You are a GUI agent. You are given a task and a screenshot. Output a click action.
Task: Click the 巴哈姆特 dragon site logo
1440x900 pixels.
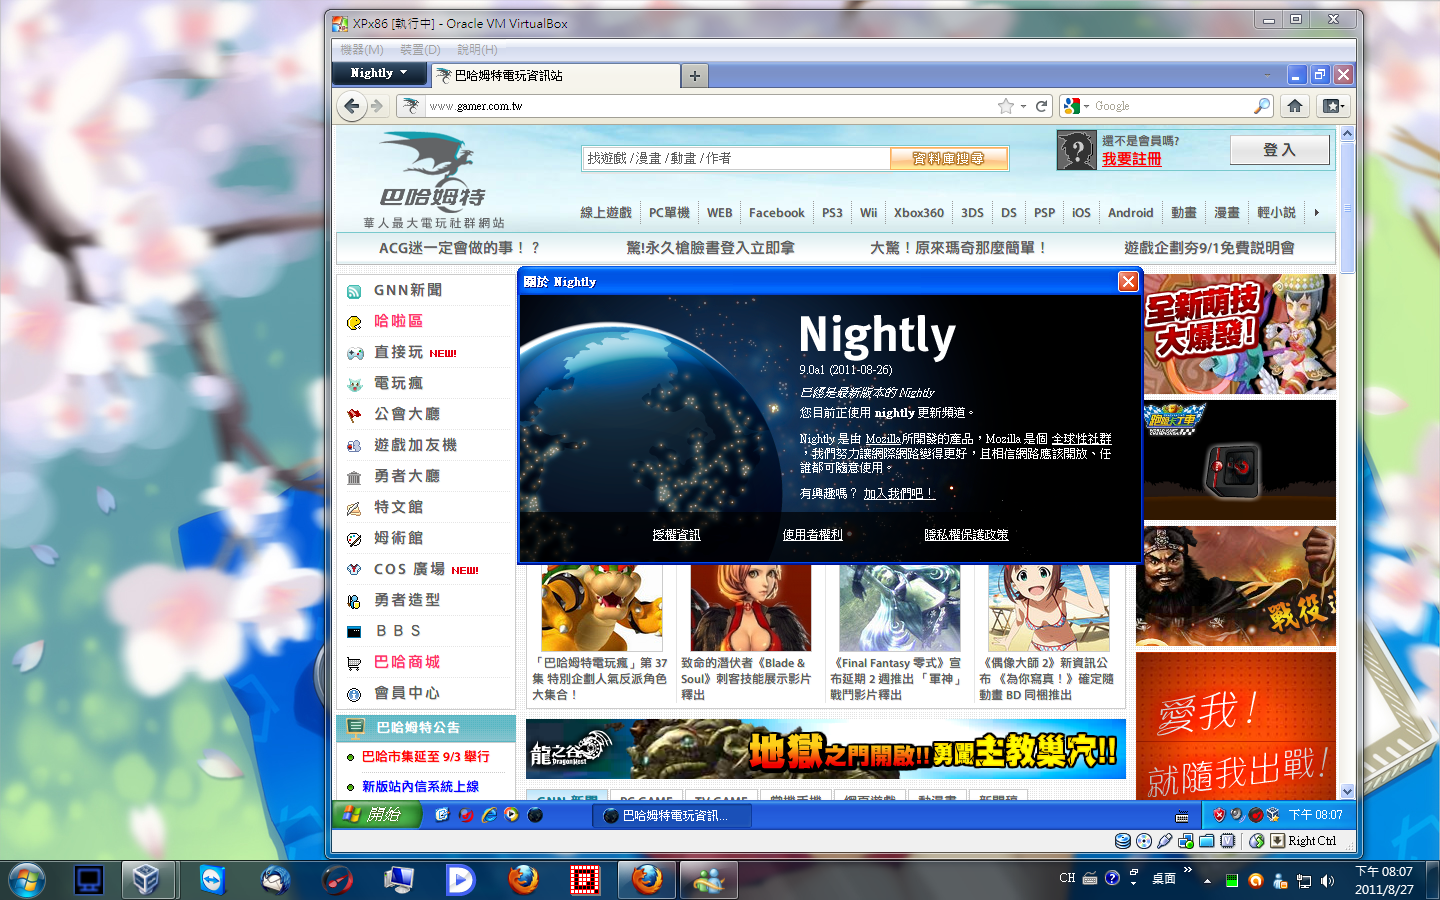tap(433, 180)
